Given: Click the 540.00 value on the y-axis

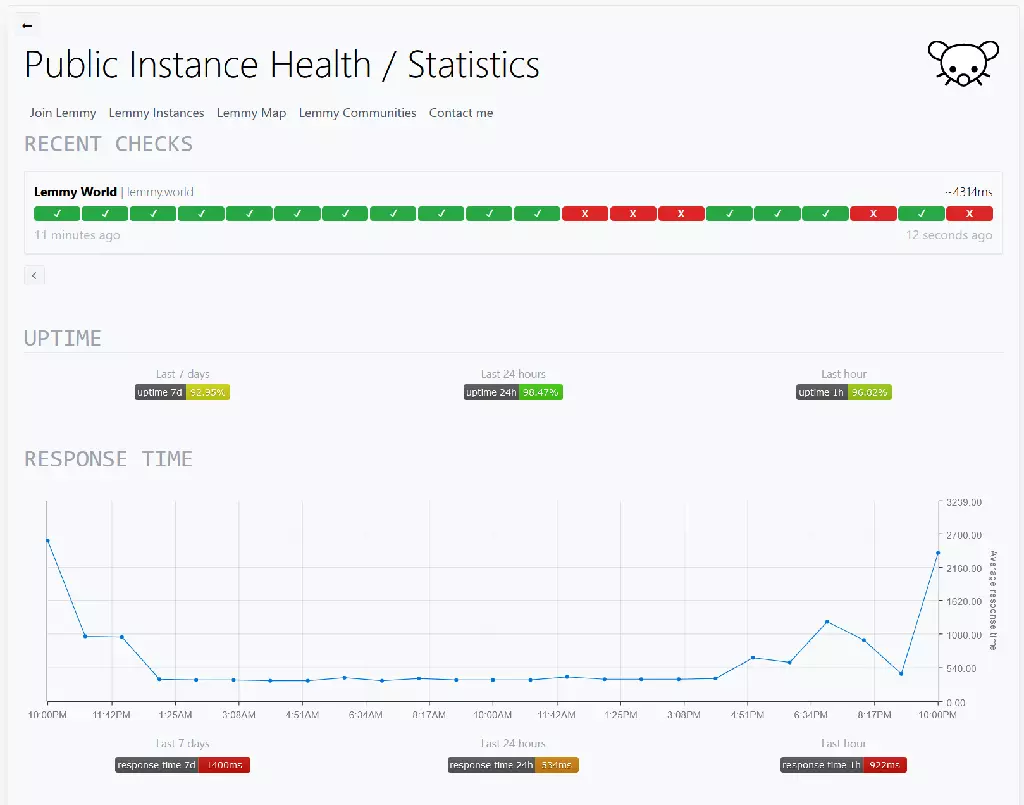Looking at the screenshot, I should [x=961, y=669].
